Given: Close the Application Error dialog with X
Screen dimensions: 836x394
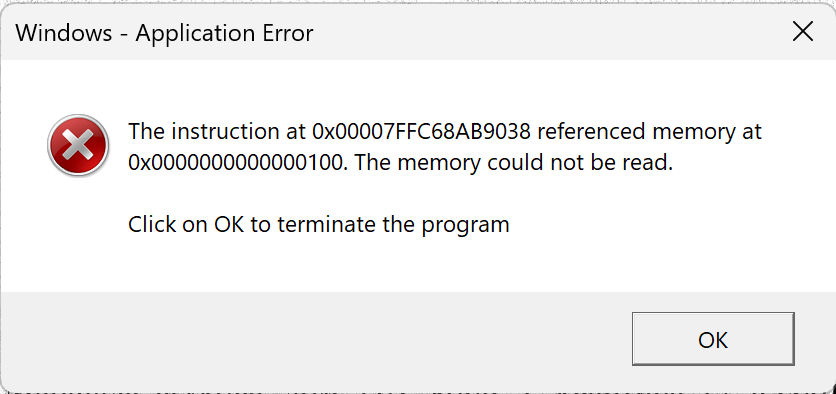Looking at the screenshot, I should pos(802,33).
